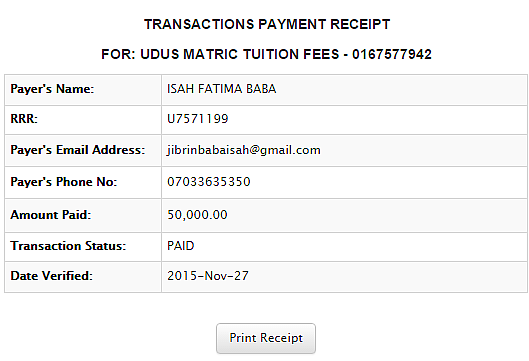
Task: Click the Date Verified label
Action: point(51,276)
